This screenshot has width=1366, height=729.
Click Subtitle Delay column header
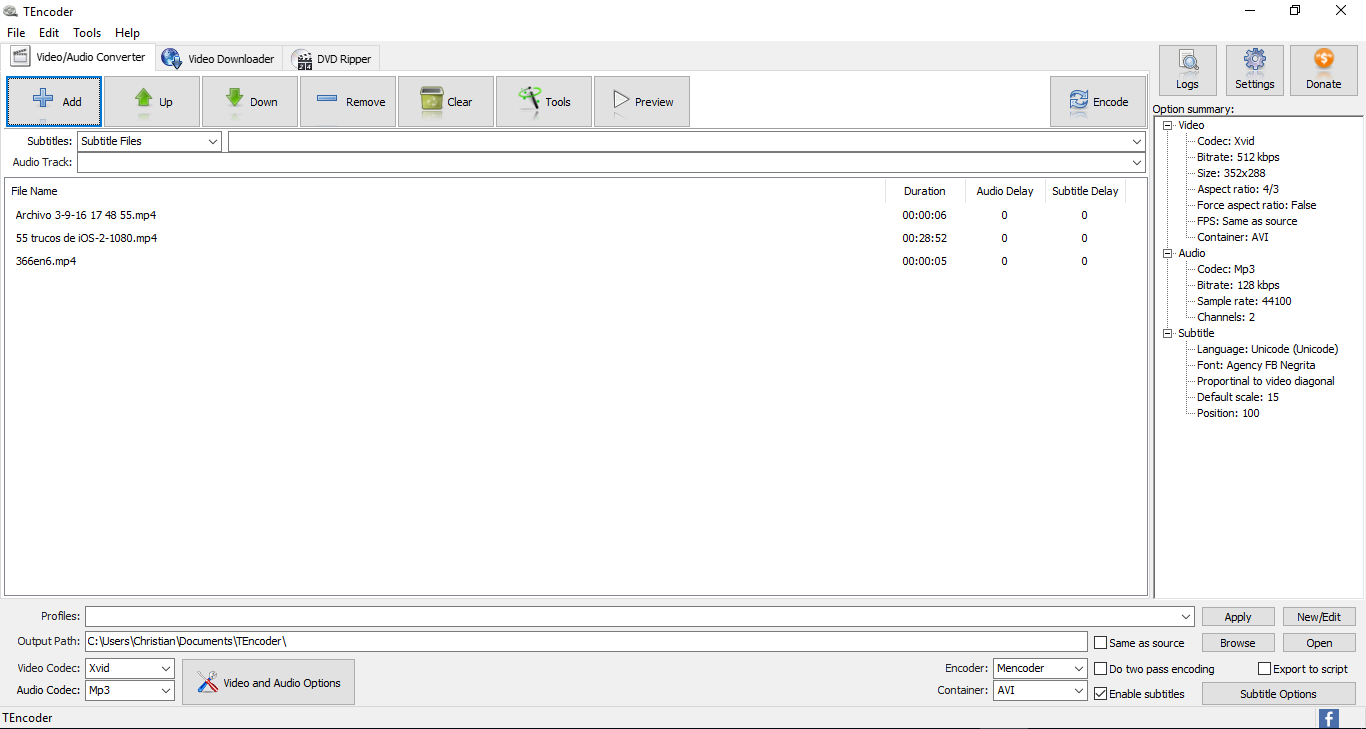(1085, 191)
